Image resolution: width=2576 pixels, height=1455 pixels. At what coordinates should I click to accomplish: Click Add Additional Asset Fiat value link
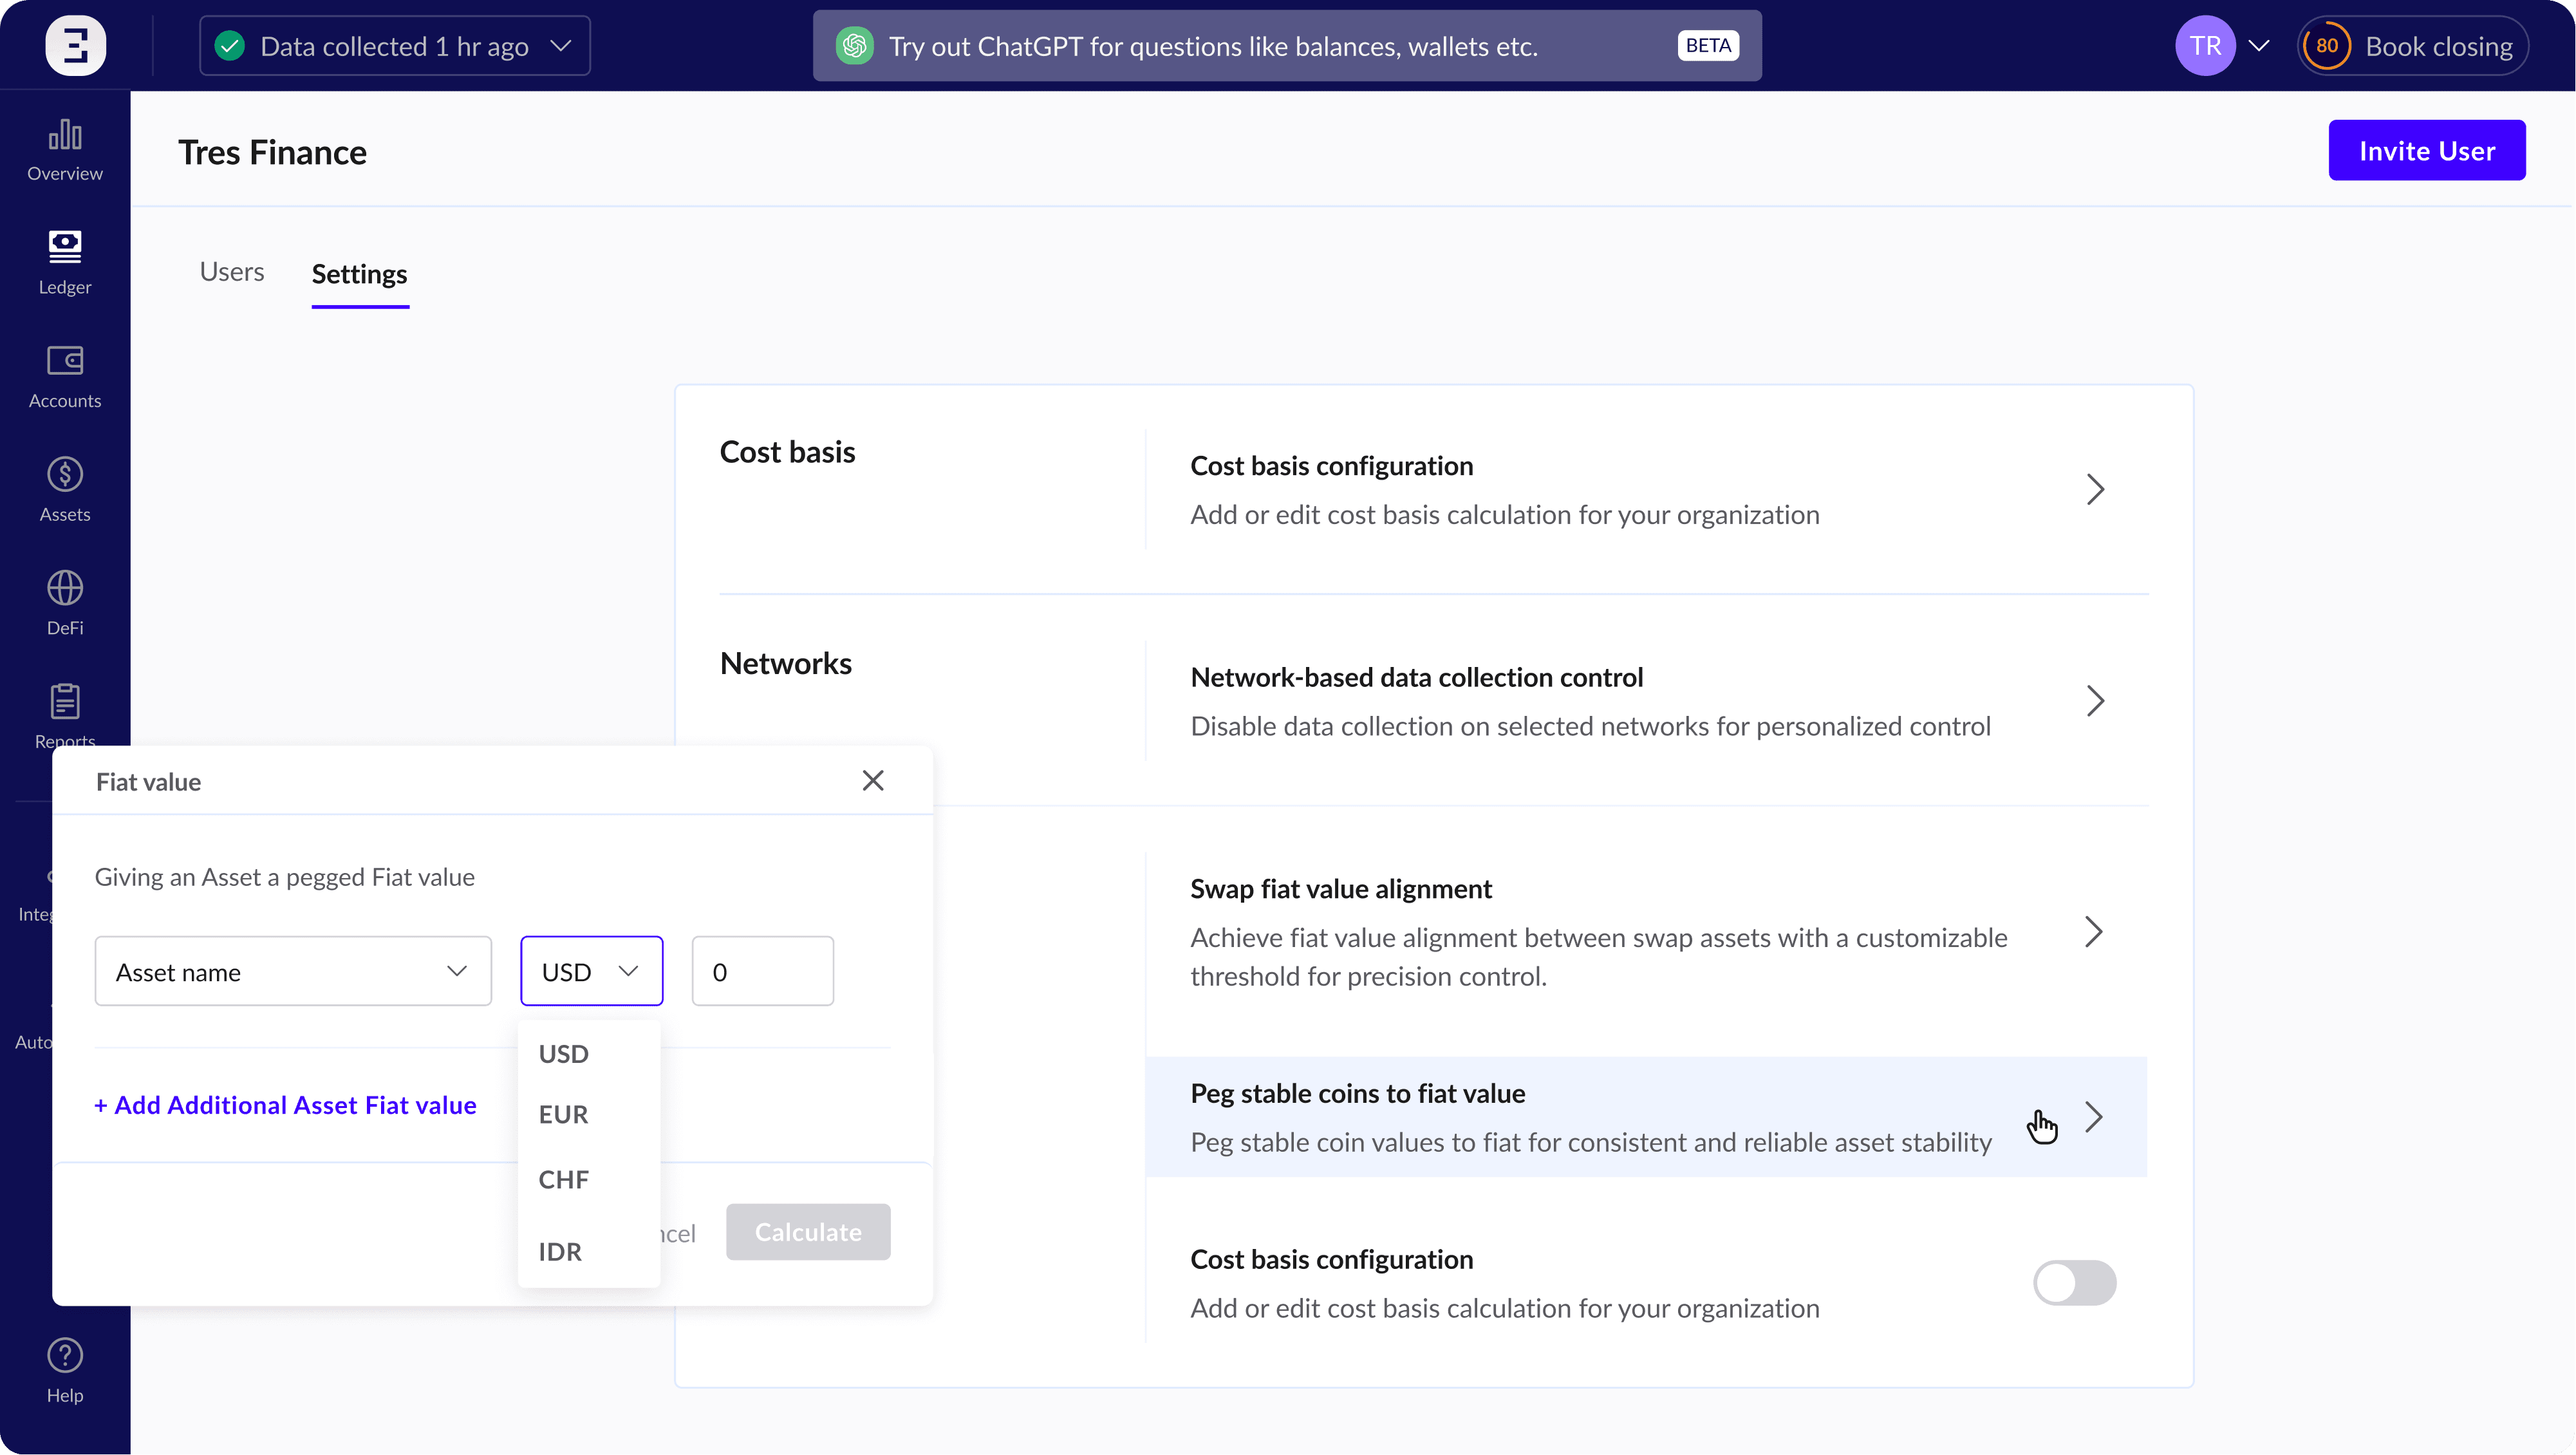coord(285,1105)
